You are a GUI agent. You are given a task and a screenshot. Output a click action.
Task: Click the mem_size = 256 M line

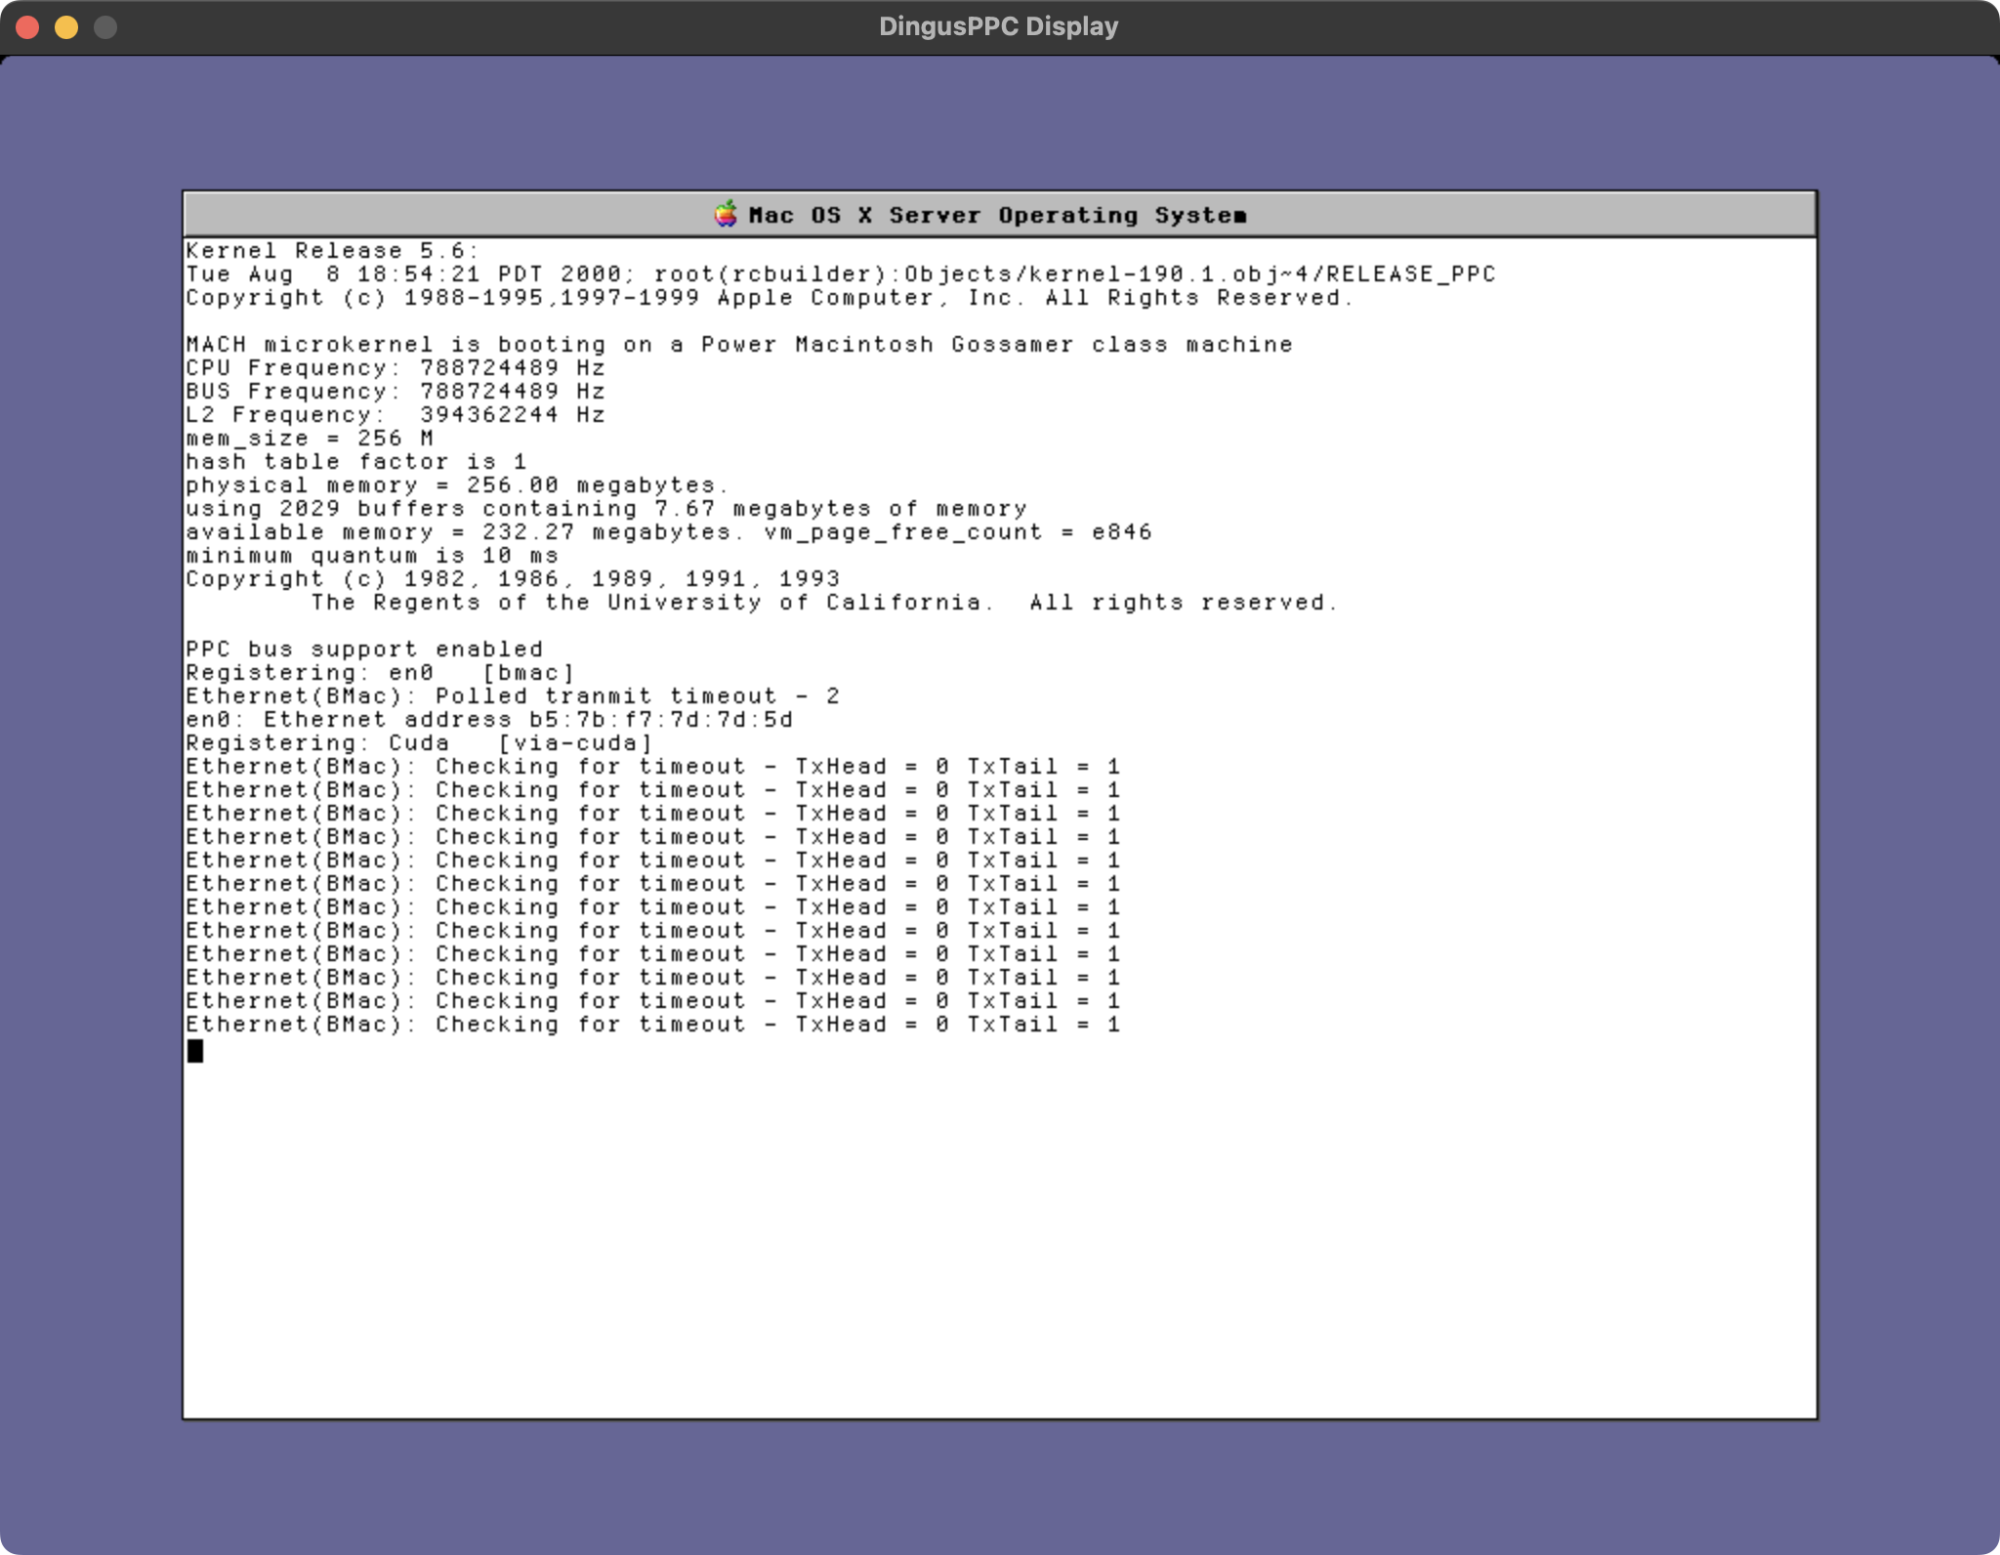tap(309, 438)
